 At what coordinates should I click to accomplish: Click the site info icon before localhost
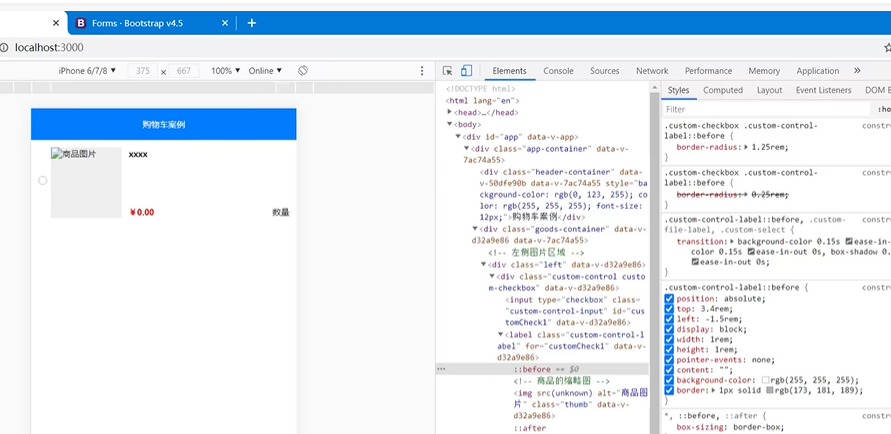tap(5, 48)
